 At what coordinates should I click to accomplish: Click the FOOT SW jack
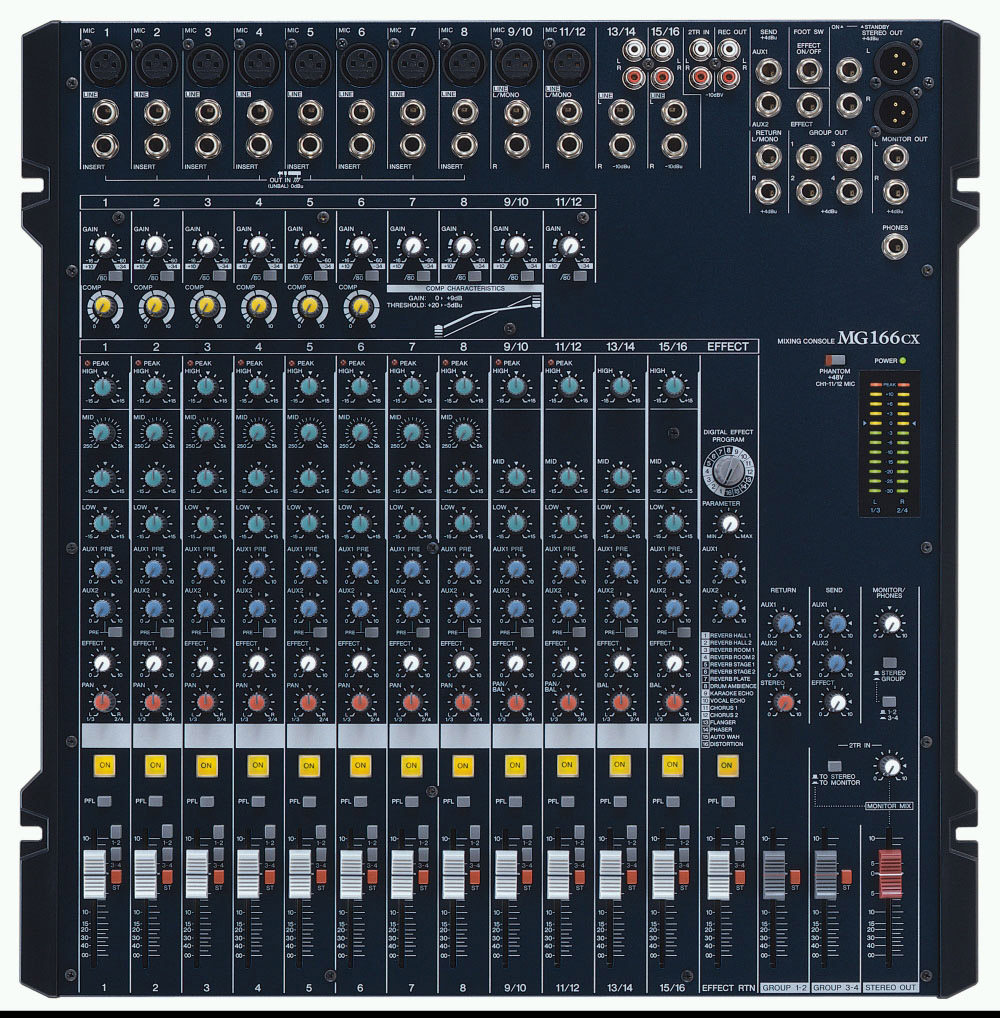pyautogui.click(x=808, y=69)
